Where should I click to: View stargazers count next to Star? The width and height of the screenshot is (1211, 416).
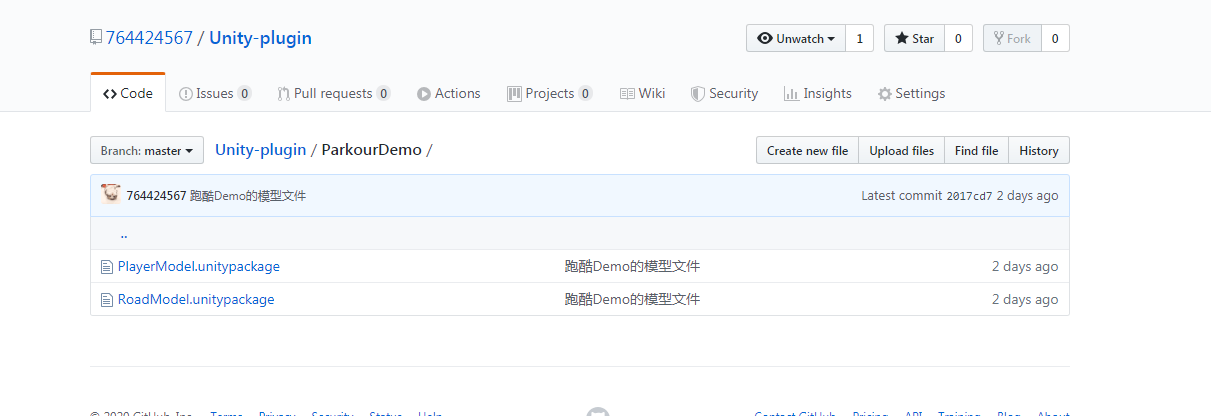click(x=958, y=38)
